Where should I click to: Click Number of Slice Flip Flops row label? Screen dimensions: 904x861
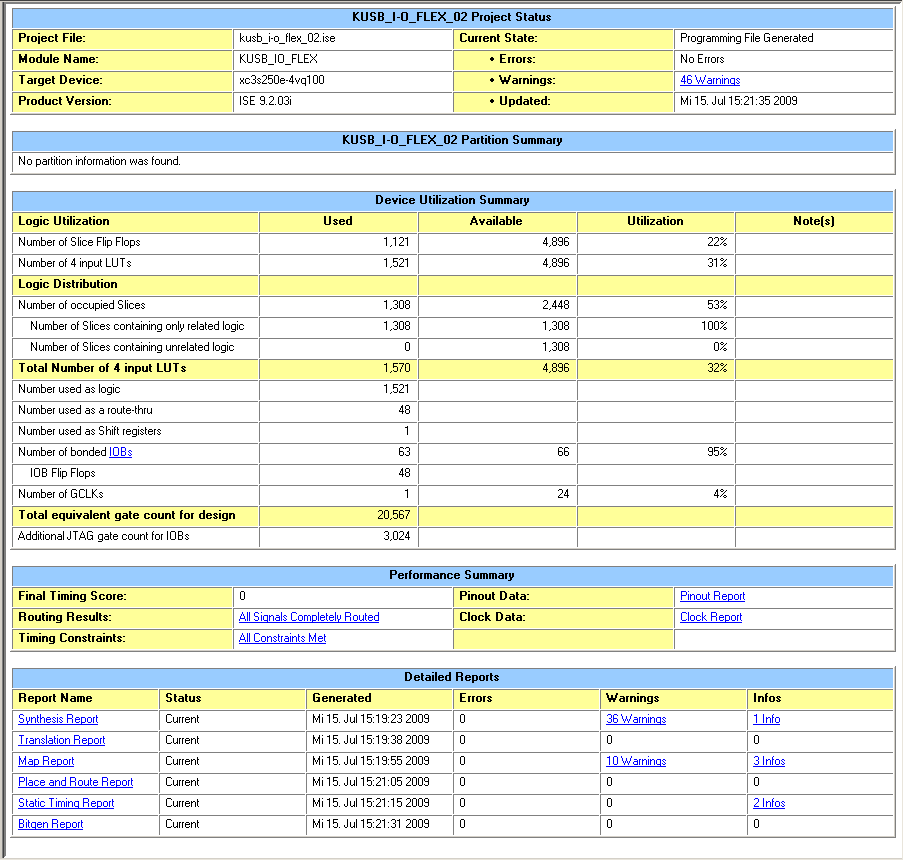(79, 242)
